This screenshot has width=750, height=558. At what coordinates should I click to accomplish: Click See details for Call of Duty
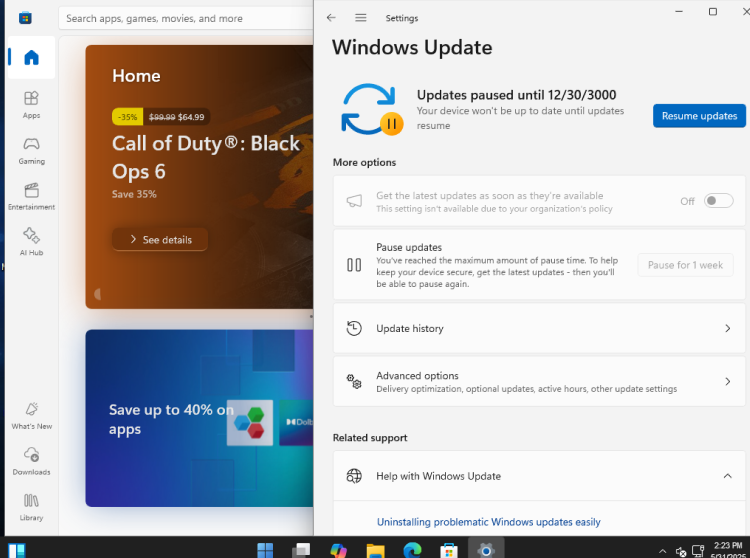point(160,240)
